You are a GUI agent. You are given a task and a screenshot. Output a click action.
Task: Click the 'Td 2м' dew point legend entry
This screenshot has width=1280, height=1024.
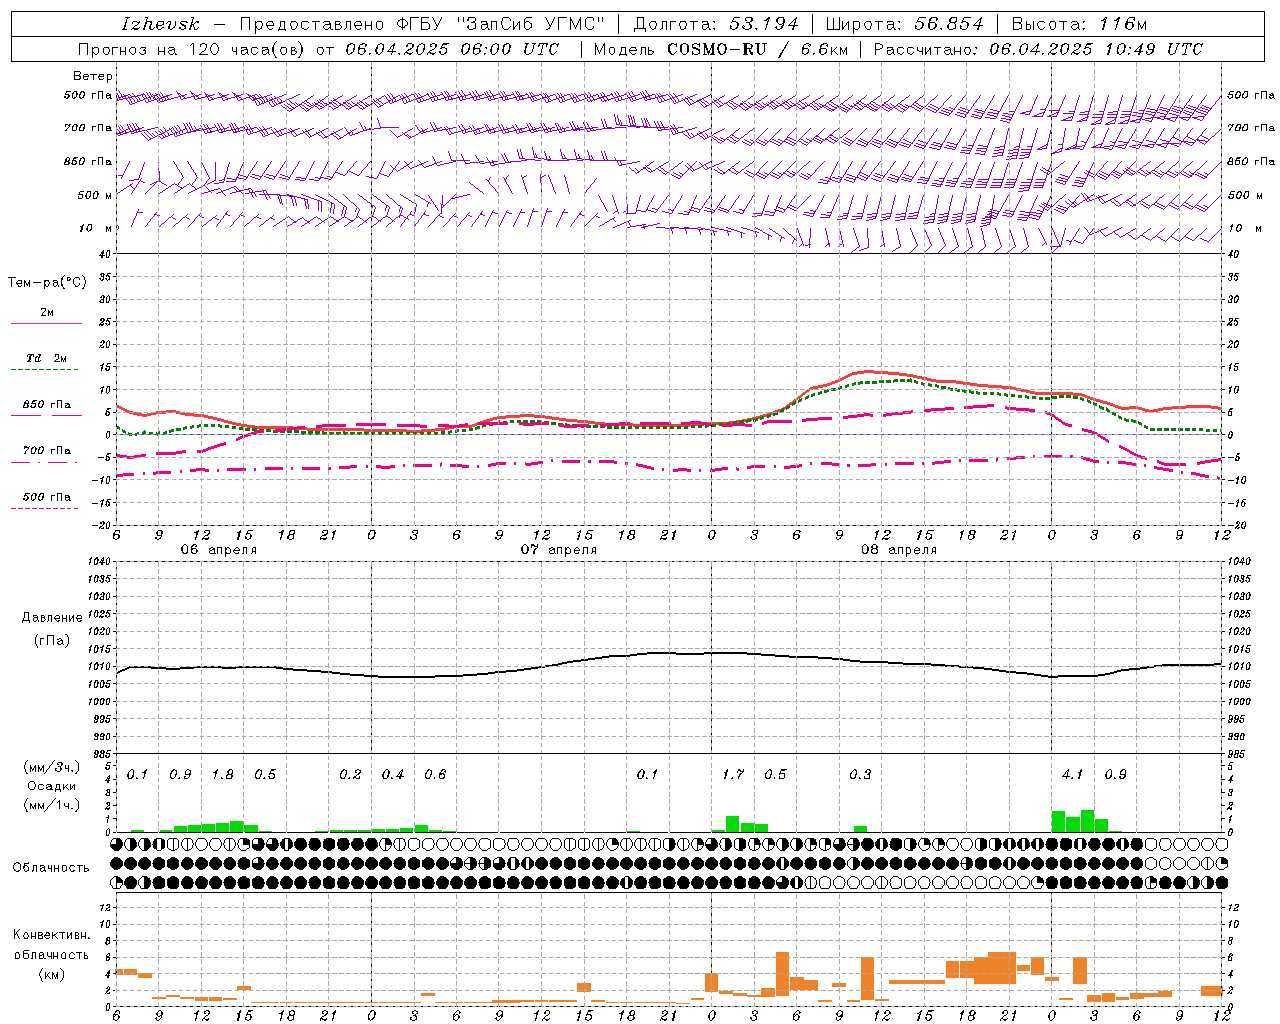(47, 358)
